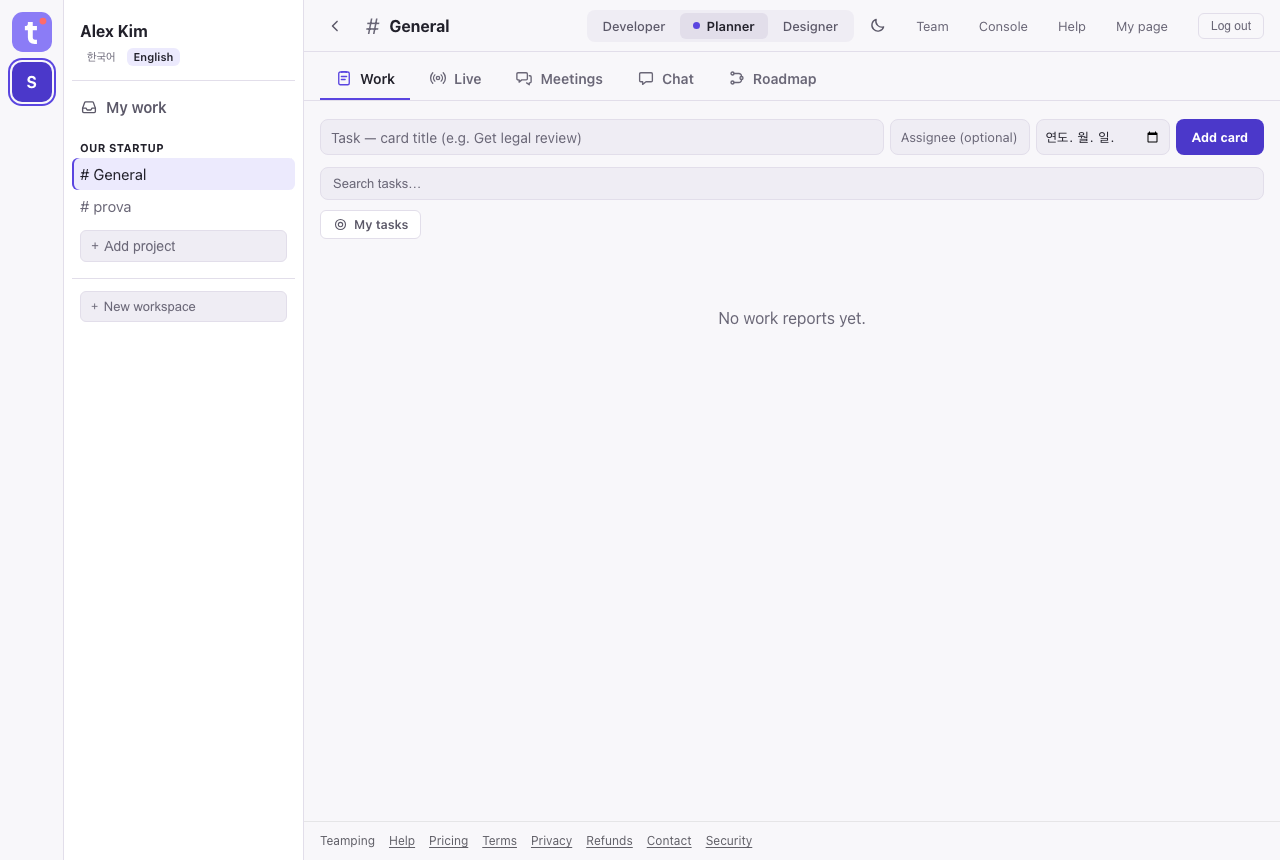Image resolution: width=1280 pixels, height=860 pixels.
Task: Toggle dark mode moon icon
Action: click(x=878, y=26)
